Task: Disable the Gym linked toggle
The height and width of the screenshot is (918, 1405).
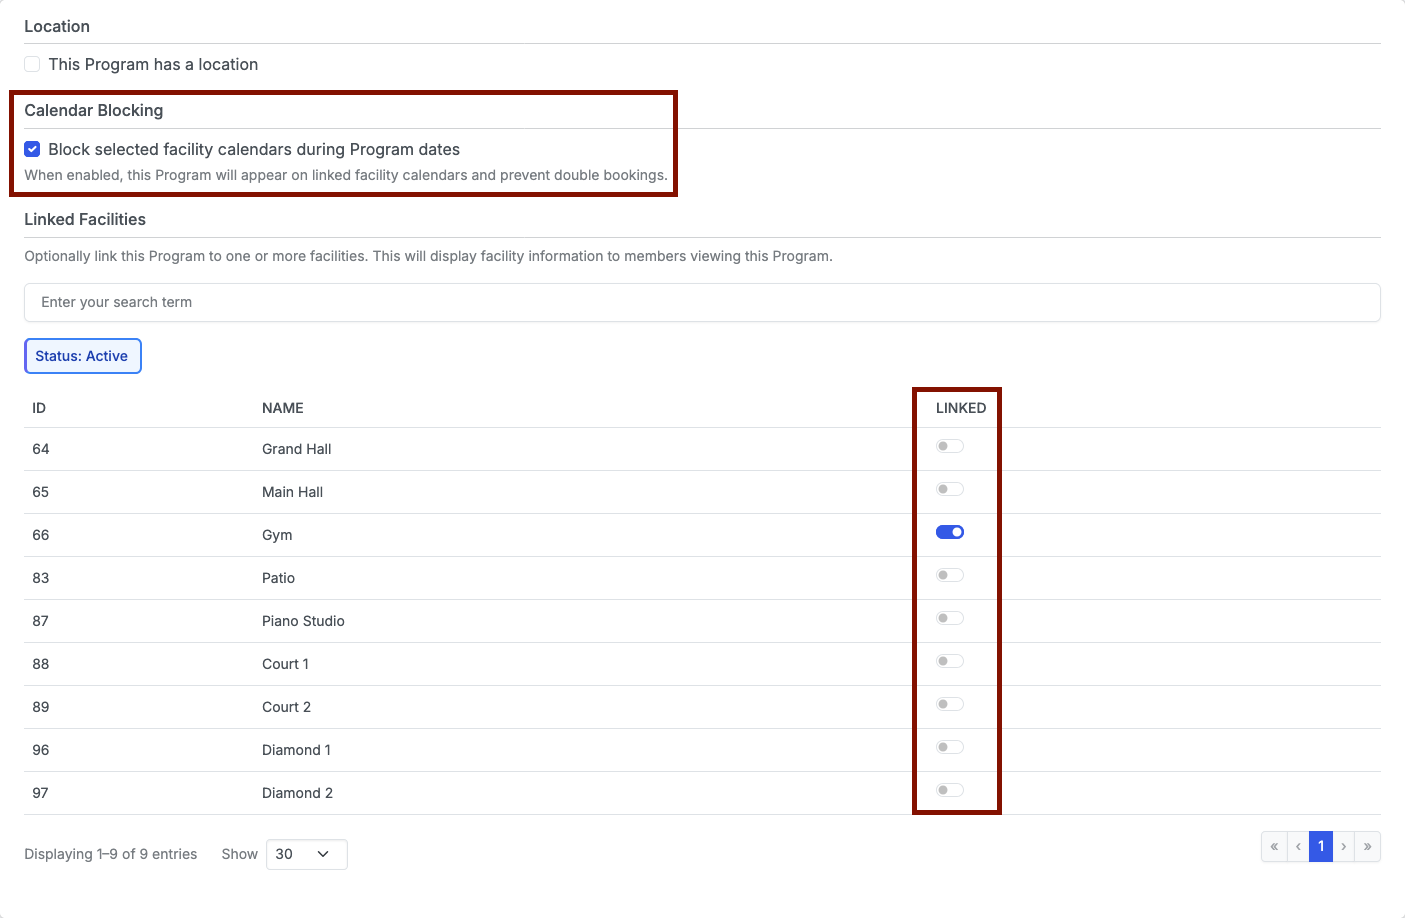Action: tap(950, 532)
